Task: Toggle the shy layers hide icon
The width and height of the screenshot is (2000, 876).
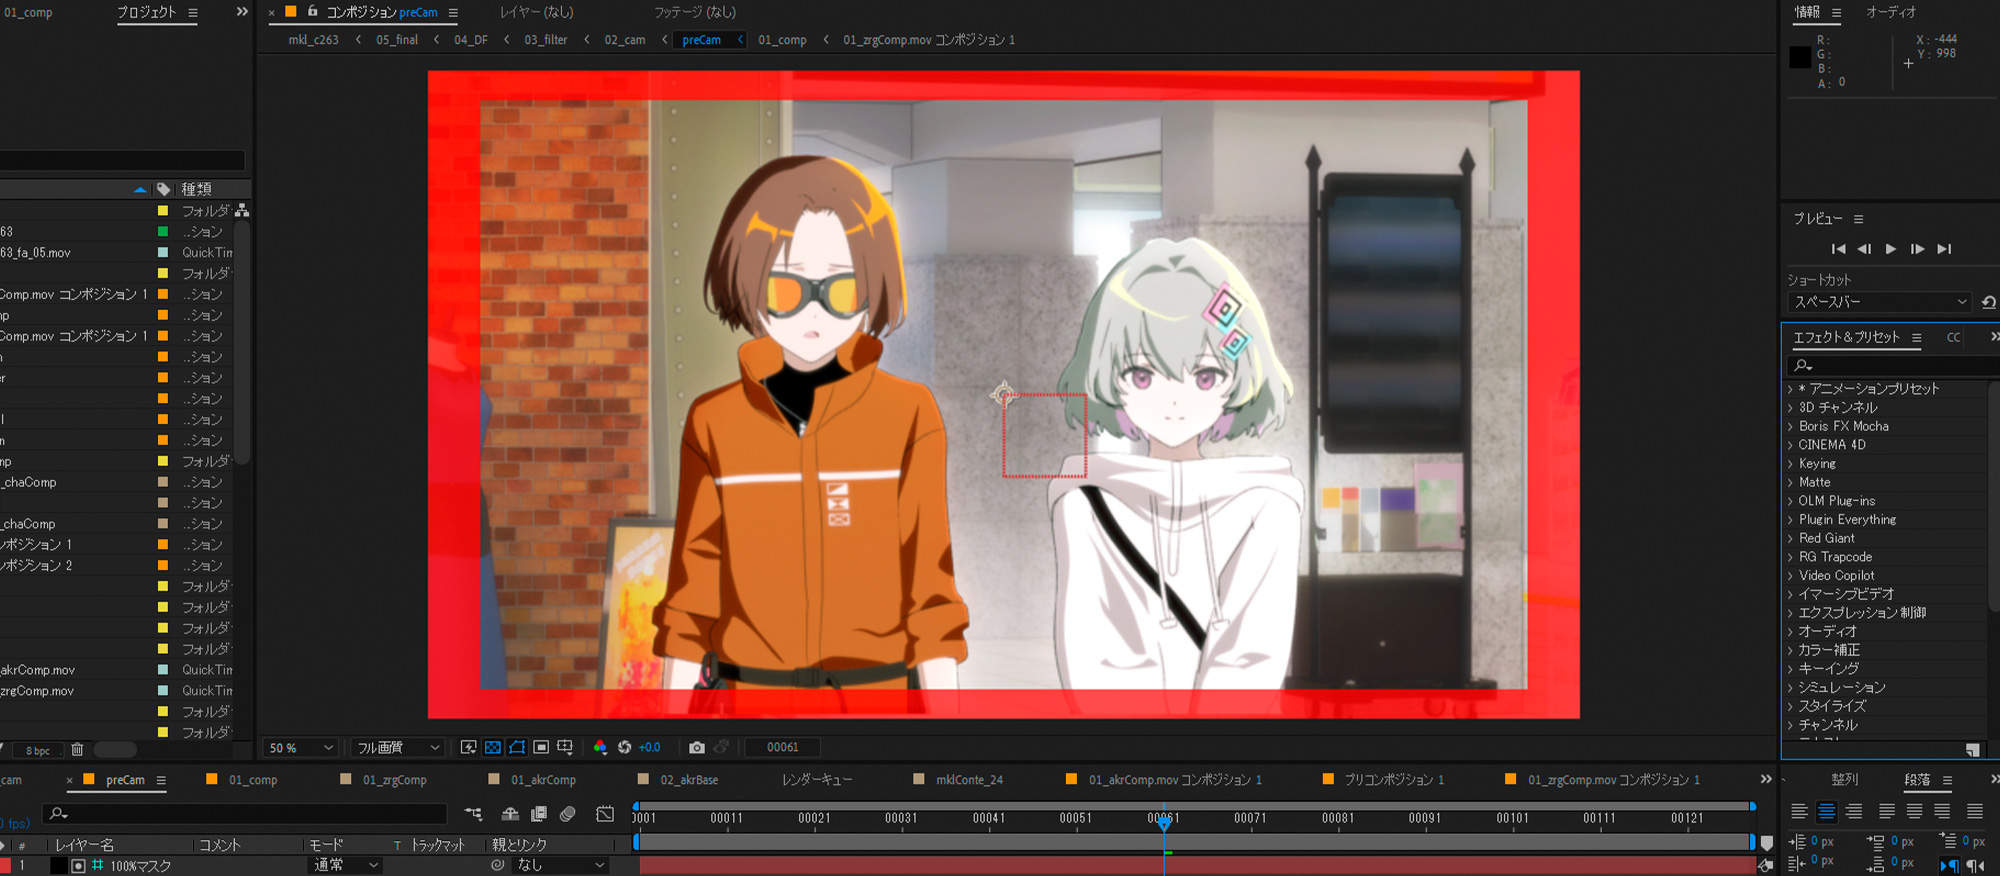Action: pos(510,814)
